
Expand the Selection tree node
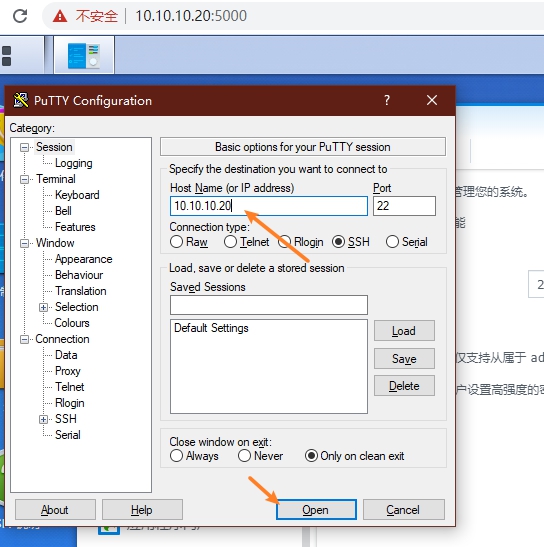click(43, 307)
